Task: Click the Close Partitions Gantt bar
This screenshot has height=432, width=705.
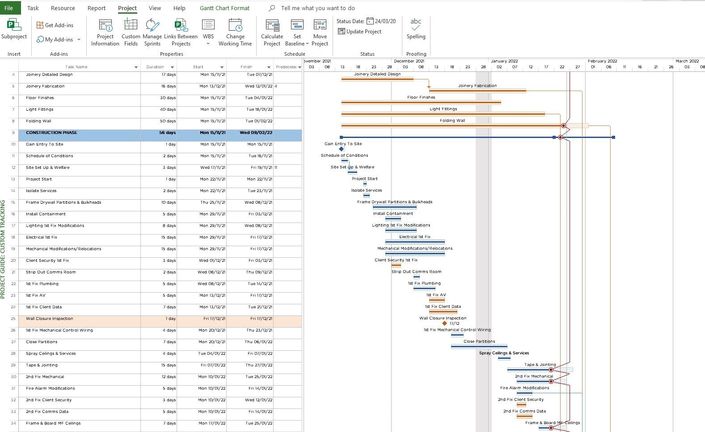Action: click(479, 347)
